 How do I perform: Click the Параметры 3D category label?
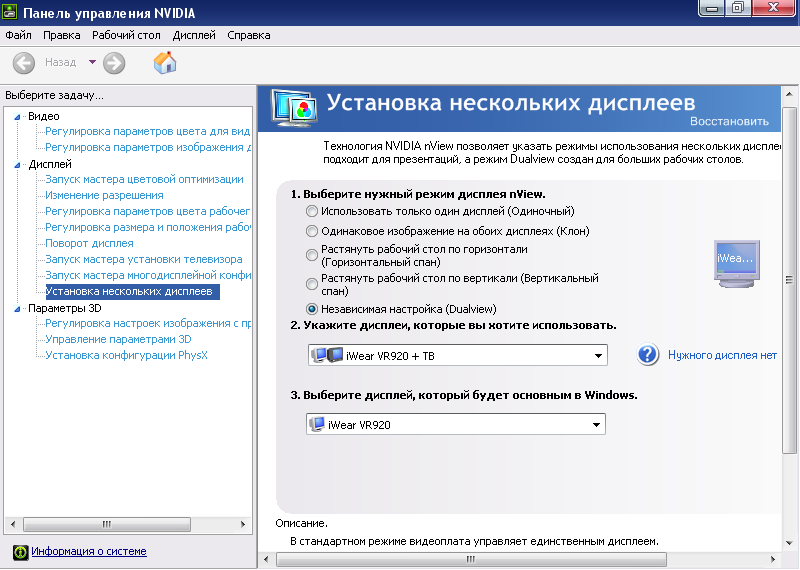click(x=65, y=308)
